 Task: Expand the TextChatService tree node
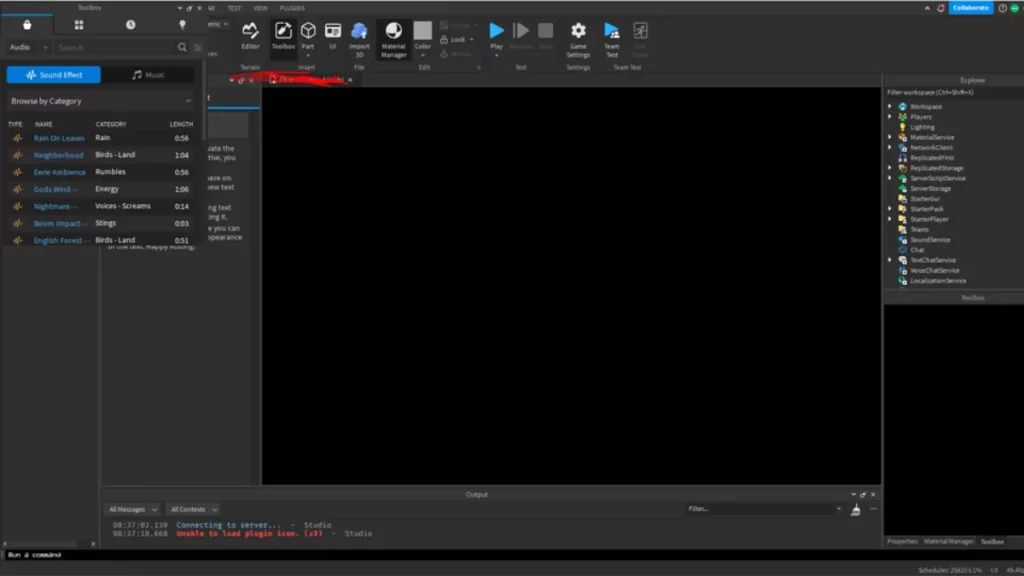pos(889,260)
